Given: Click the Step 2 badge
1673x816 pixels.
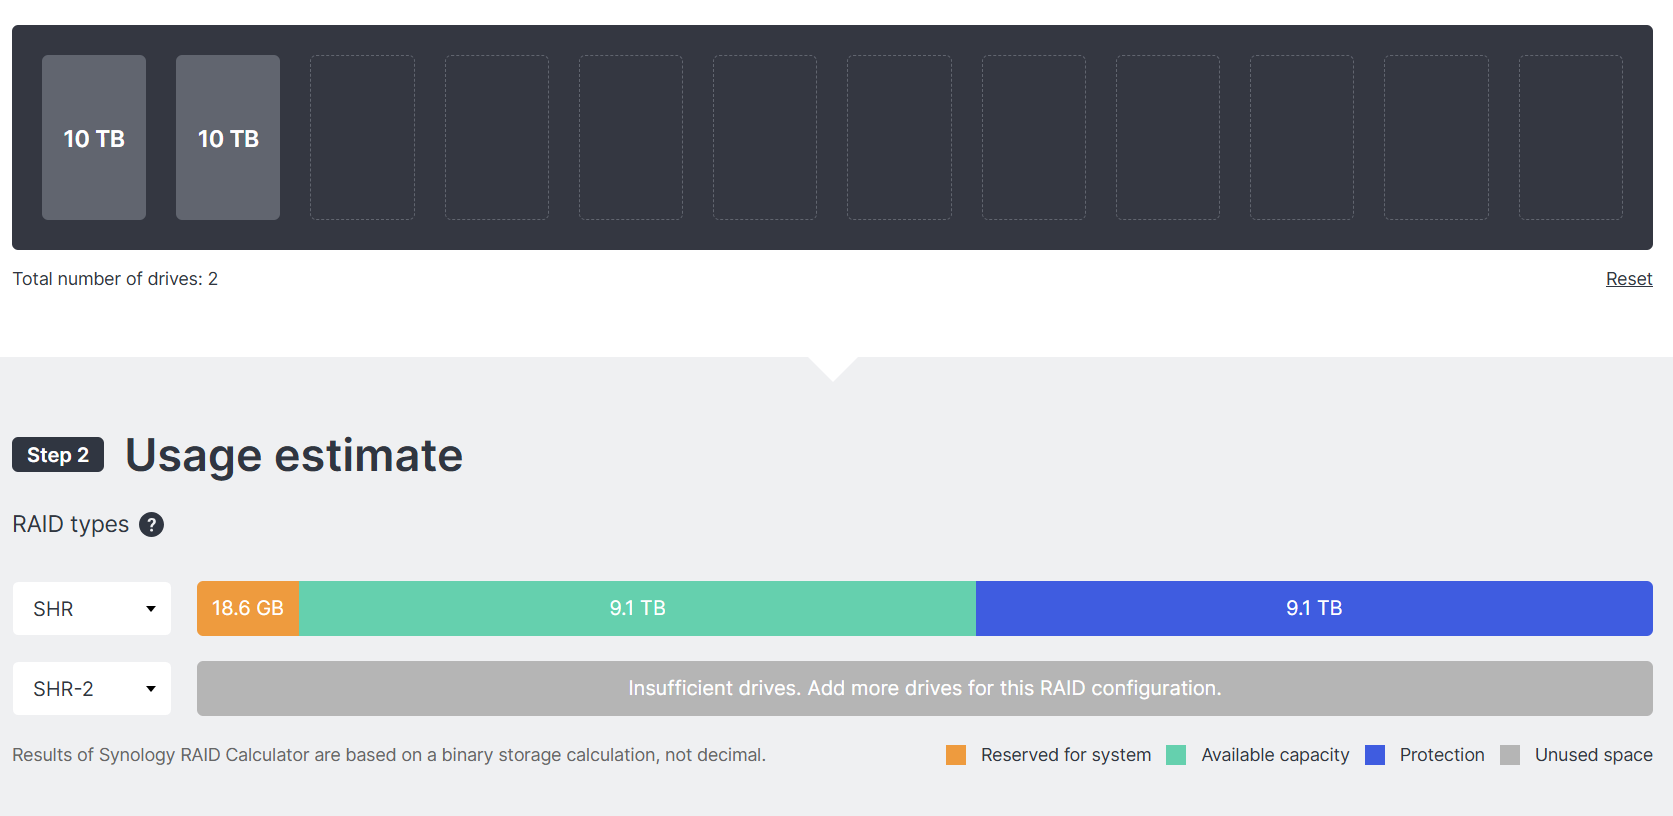Looking at the screenshot, I should coord(58,455).
